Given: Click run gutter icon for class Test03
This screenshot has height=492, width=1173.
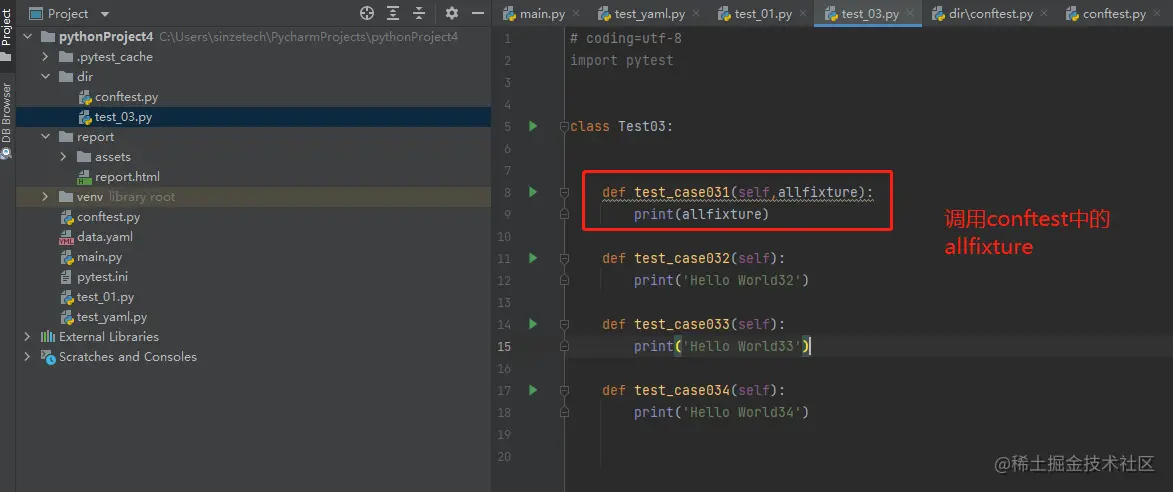Looking at the screenshot, I should click(533, 126).
